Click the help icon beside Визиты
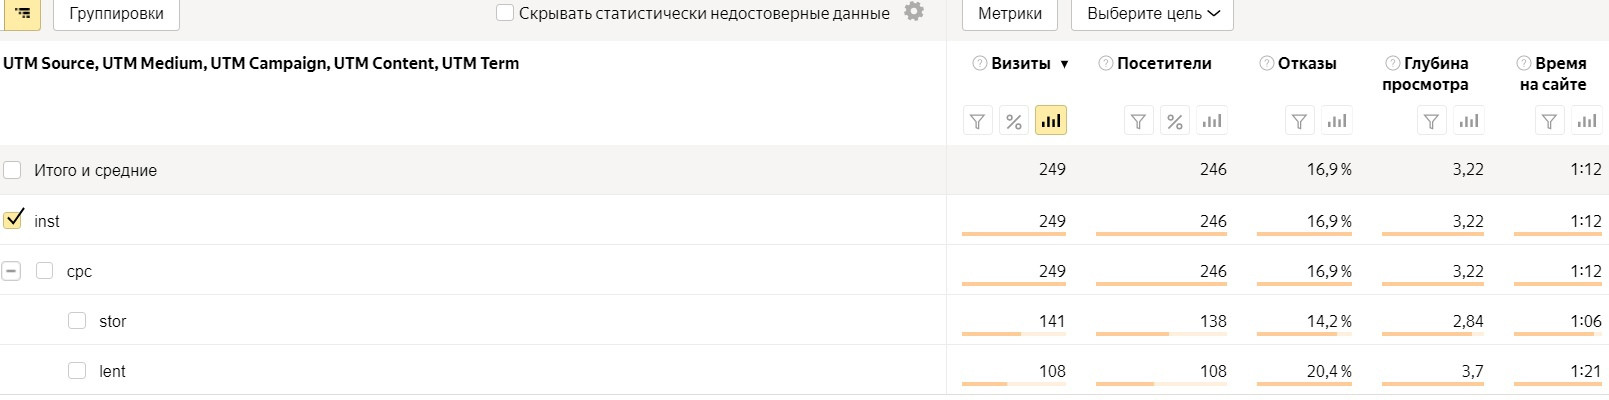The height and width of the screenshot is (400, 1609). point(980,63)
